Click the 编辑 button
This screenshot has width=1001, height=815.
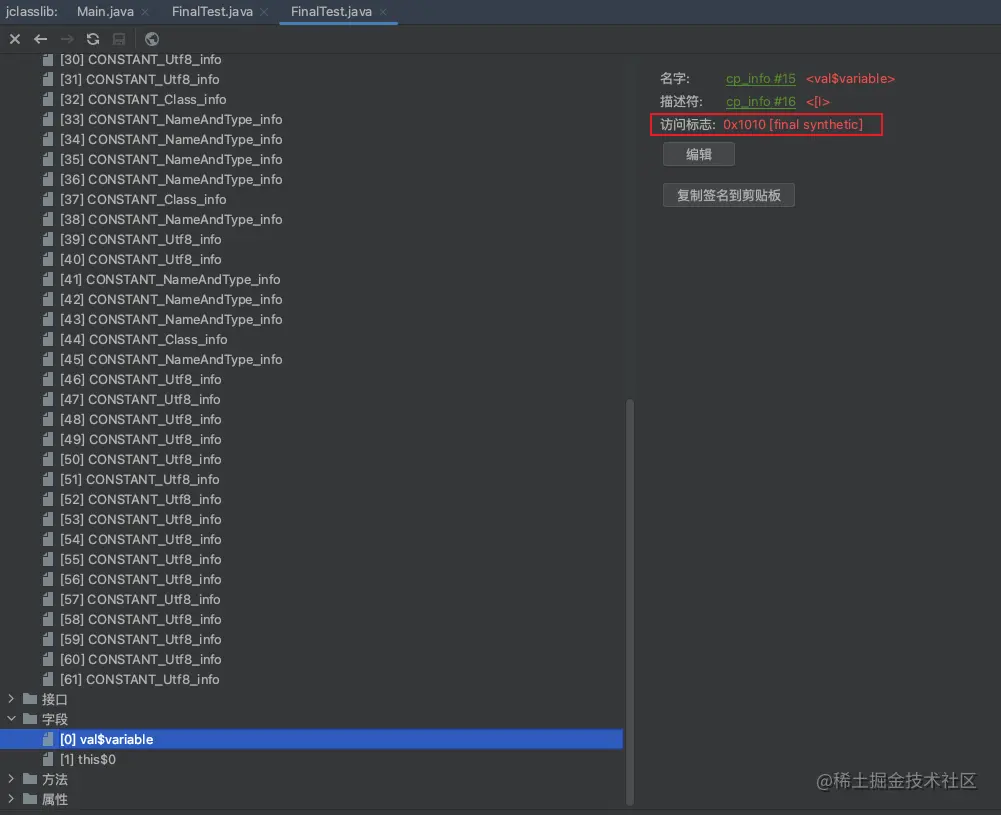(698, 154)
